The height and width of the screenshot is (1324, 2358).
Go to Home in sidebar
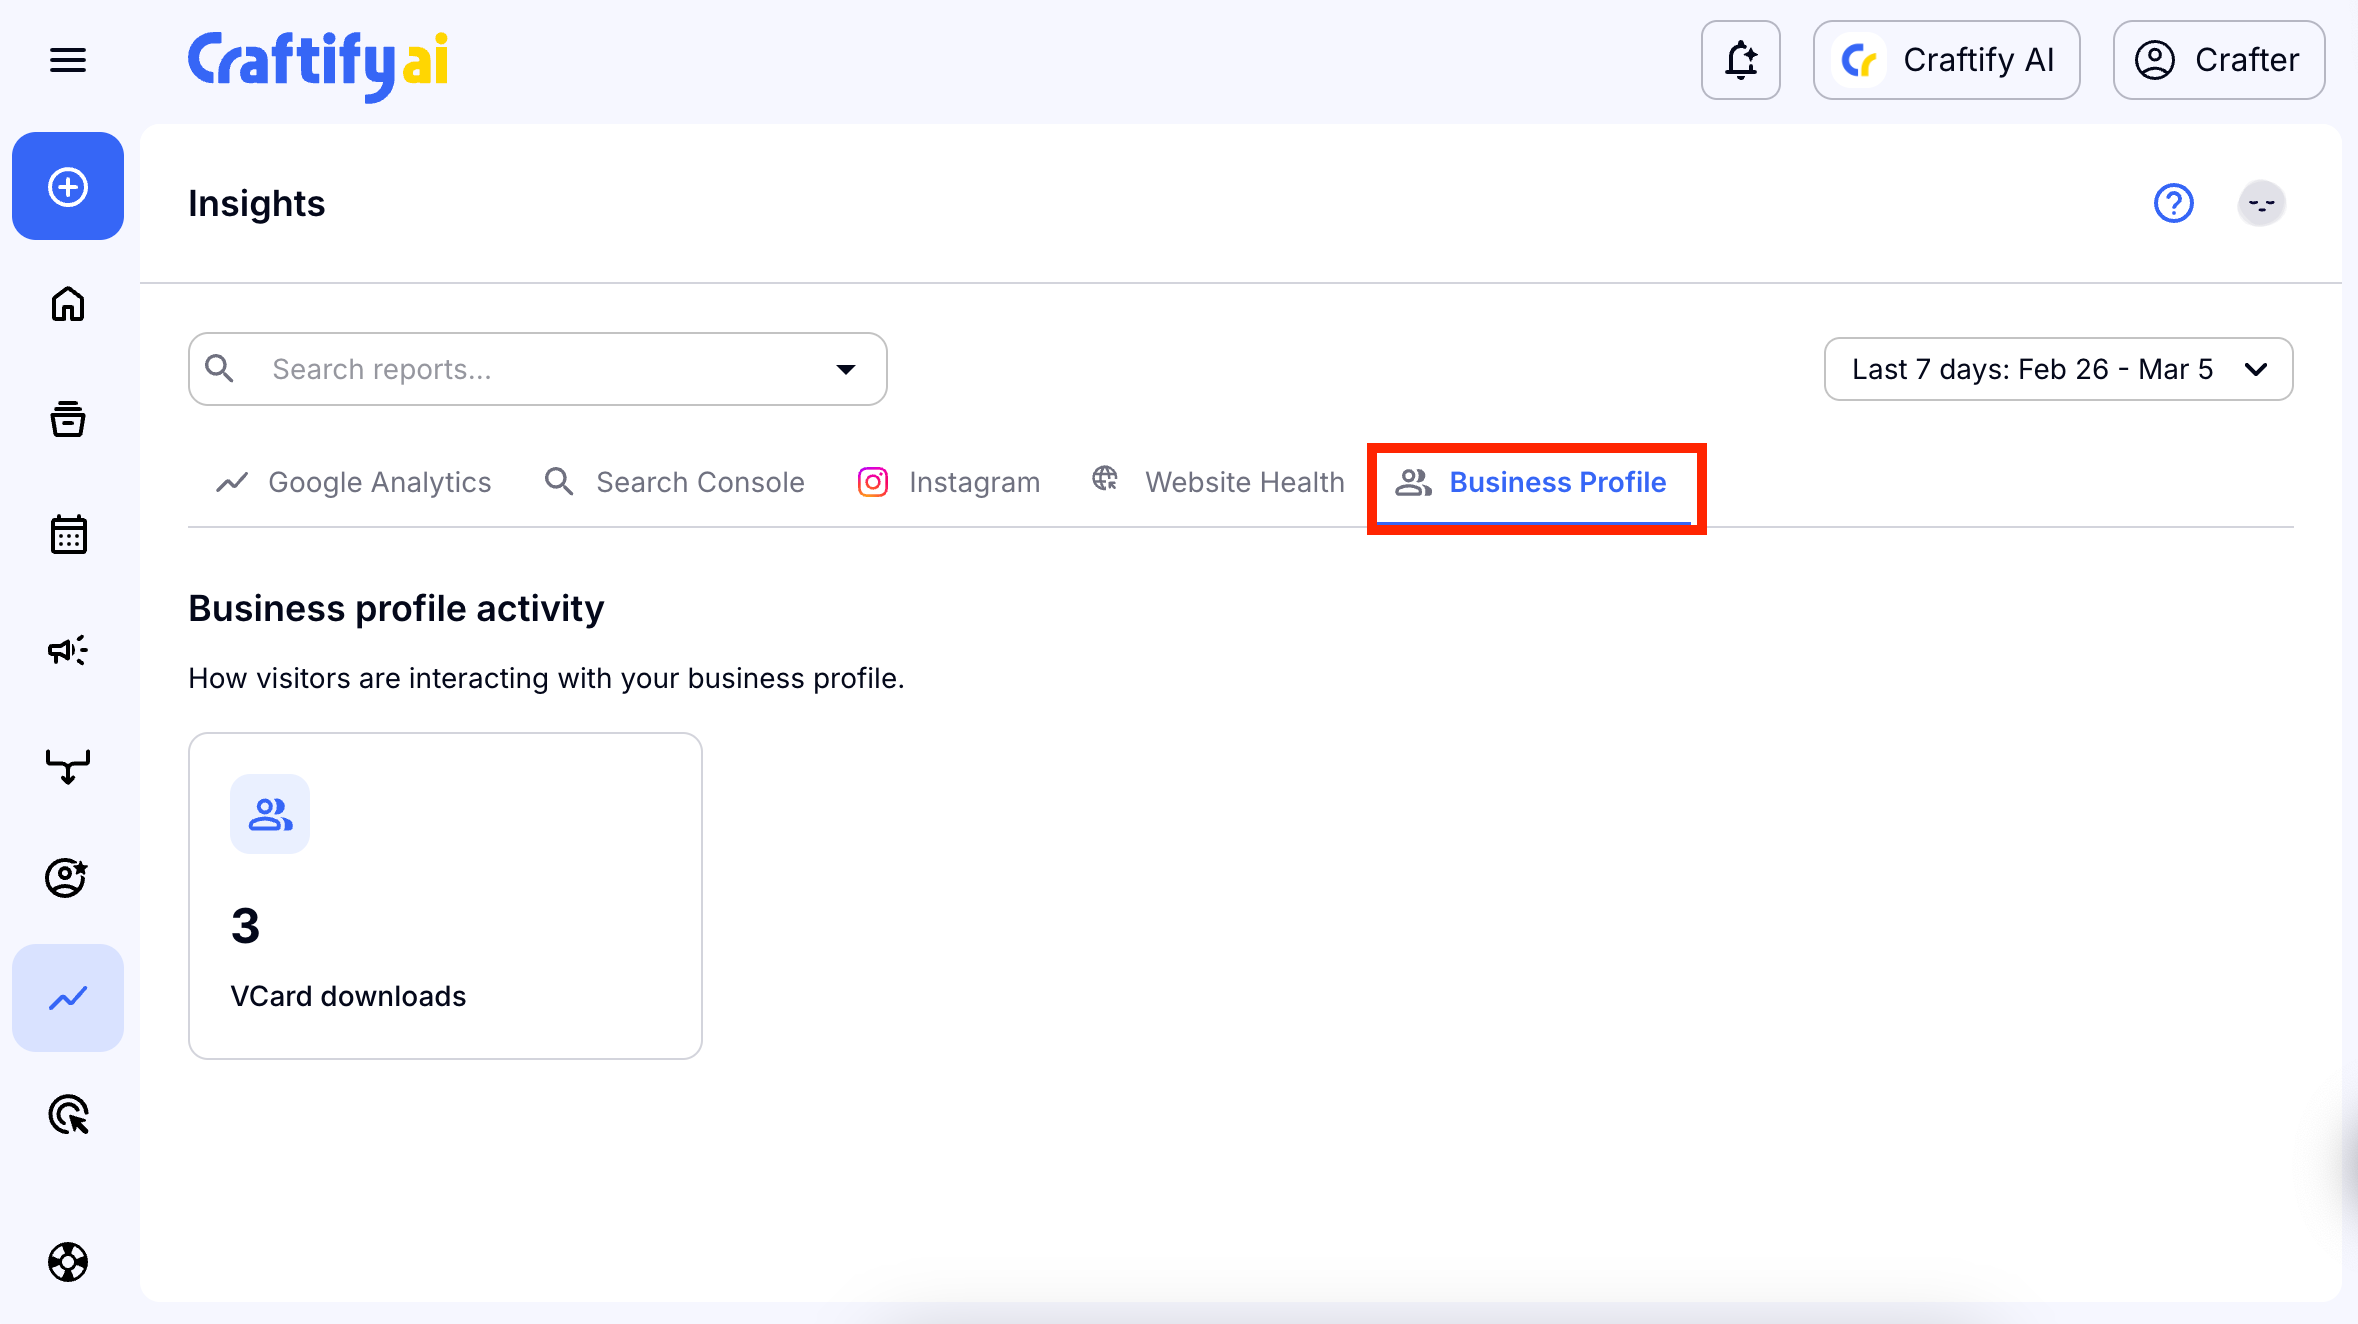pyautogui.click(x=68, y=304)
